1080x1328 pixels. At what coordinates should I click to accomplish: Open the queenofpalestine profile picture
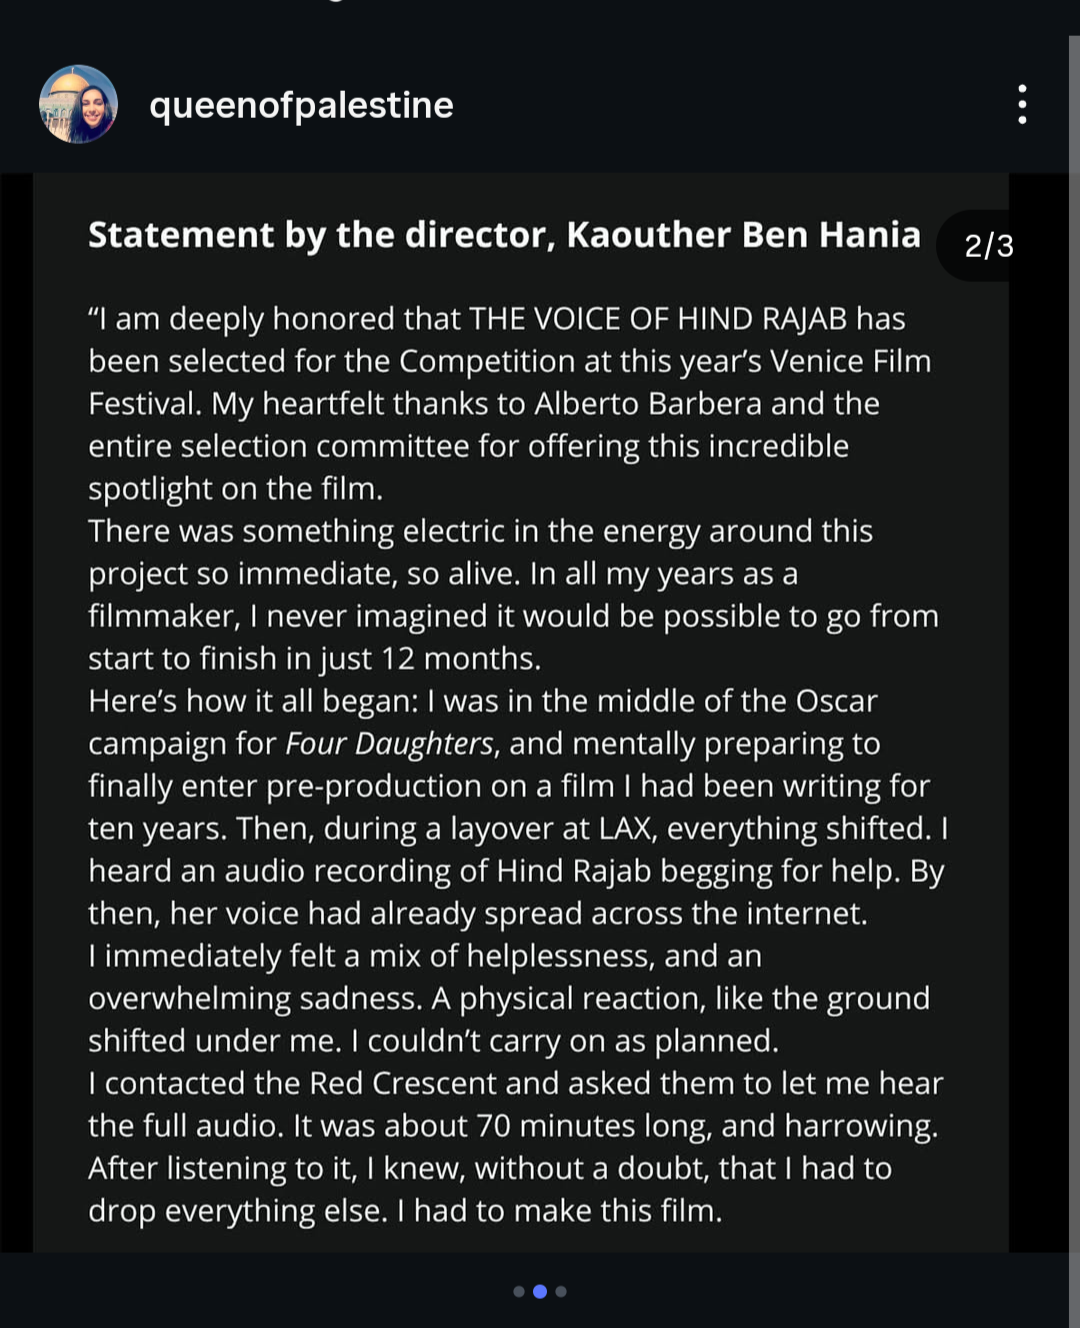(78, 104)
